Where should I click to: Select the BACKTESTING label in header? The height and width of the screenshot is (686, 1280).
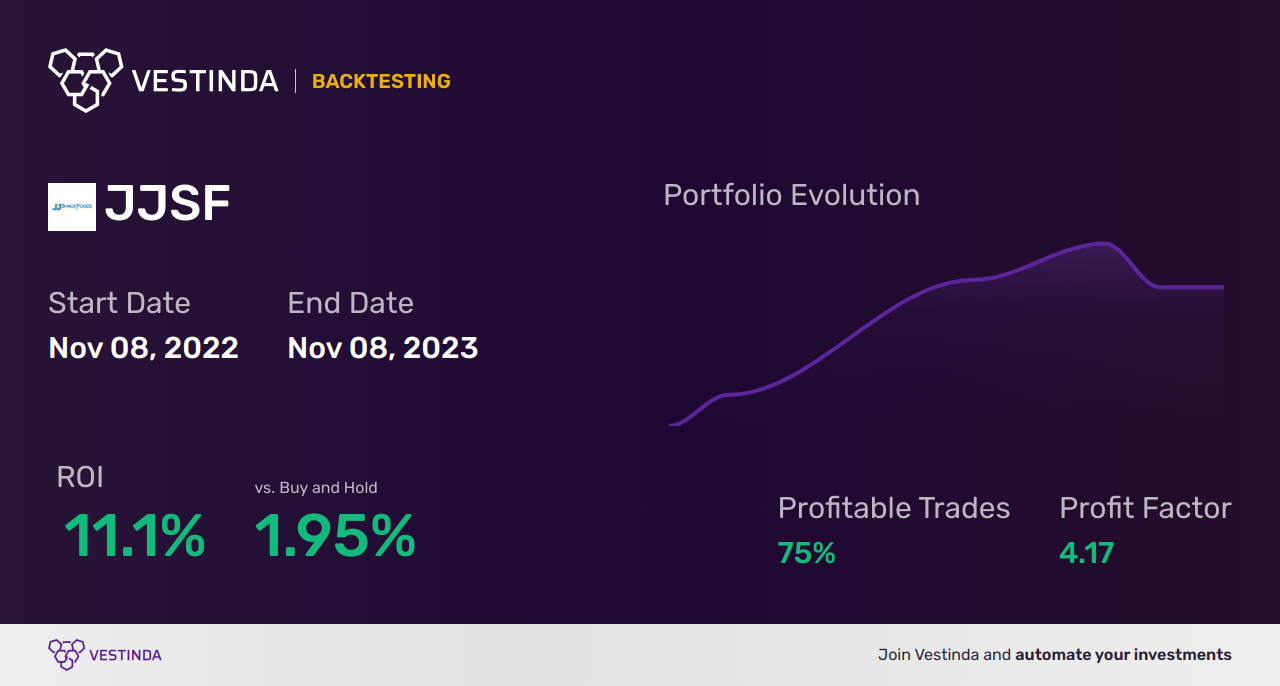[x=381, y=81]
